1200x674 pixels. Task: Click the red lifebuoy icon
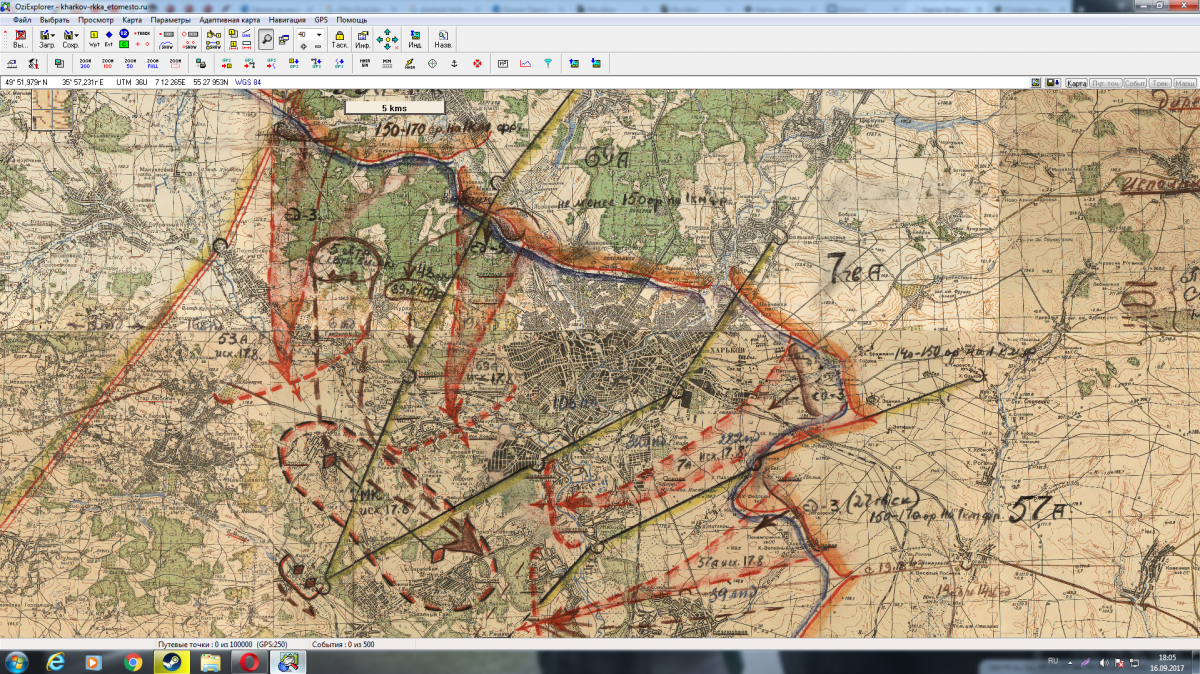[477, 64]
